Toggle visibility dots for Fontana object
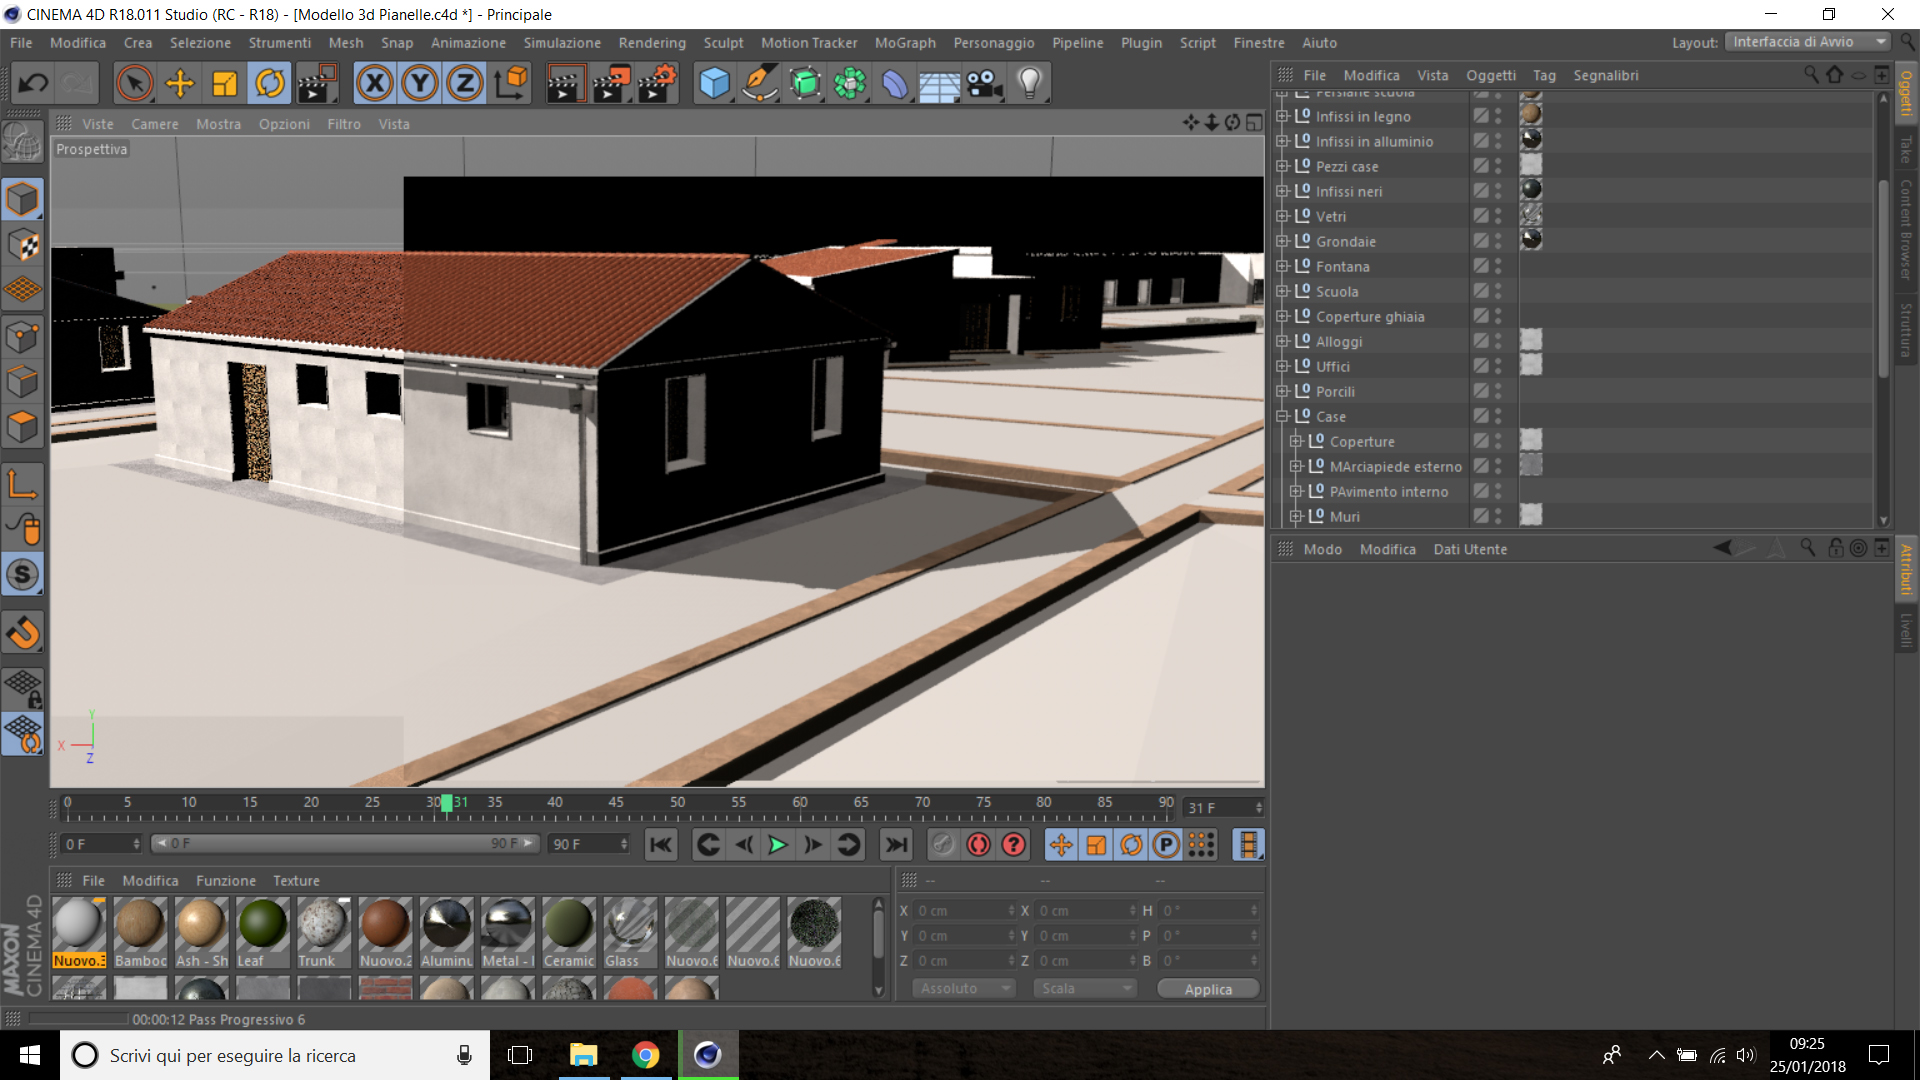 (x=1498, y=266)
